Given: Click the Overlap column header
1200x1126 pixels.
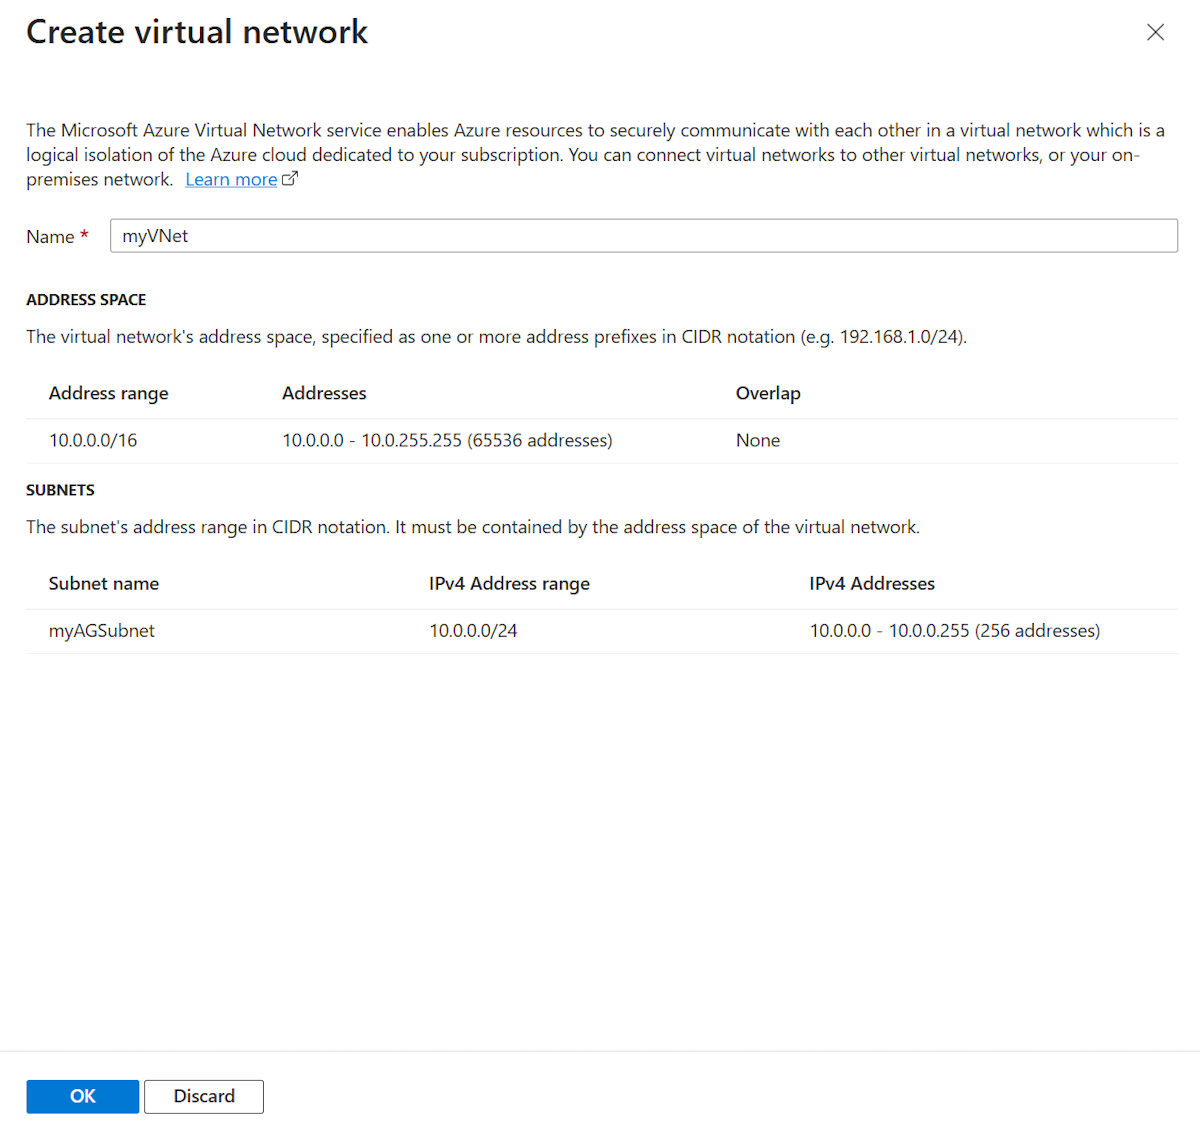Looking at the screenshot, I should coord(768,394).
